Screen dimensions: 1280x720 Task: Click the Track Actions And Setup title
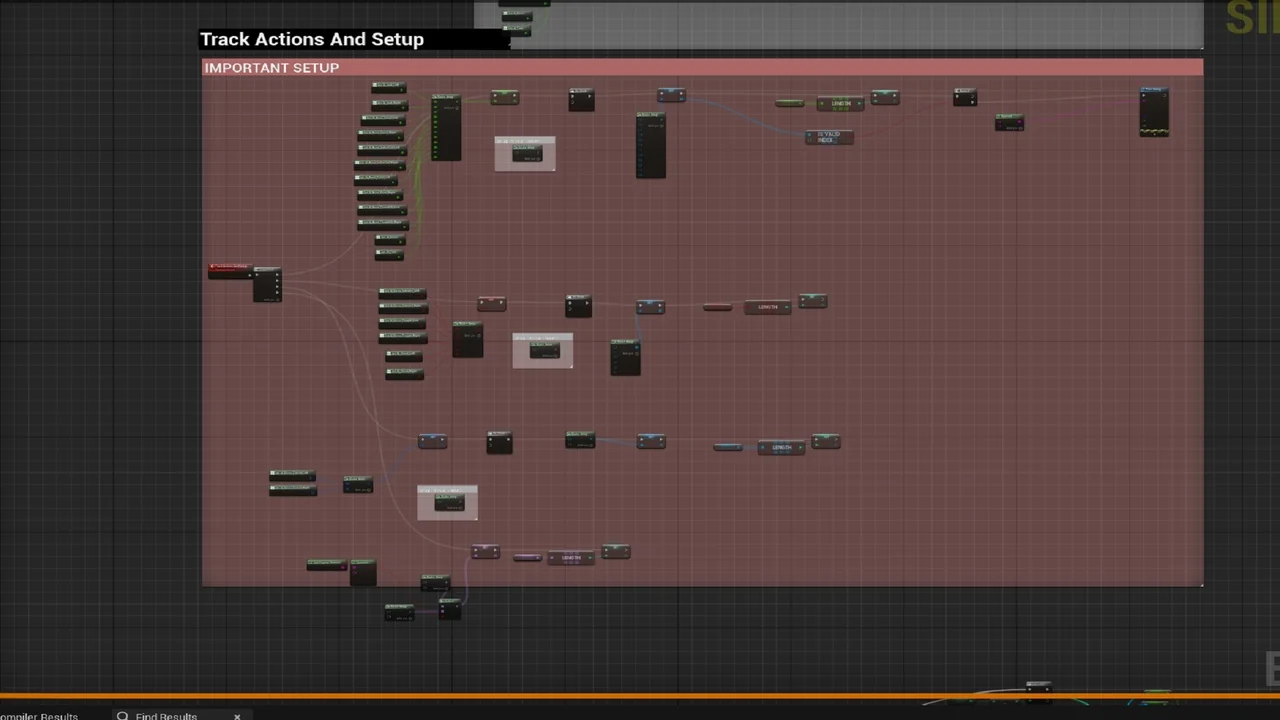pyautogui.click(x=312, y=39)
